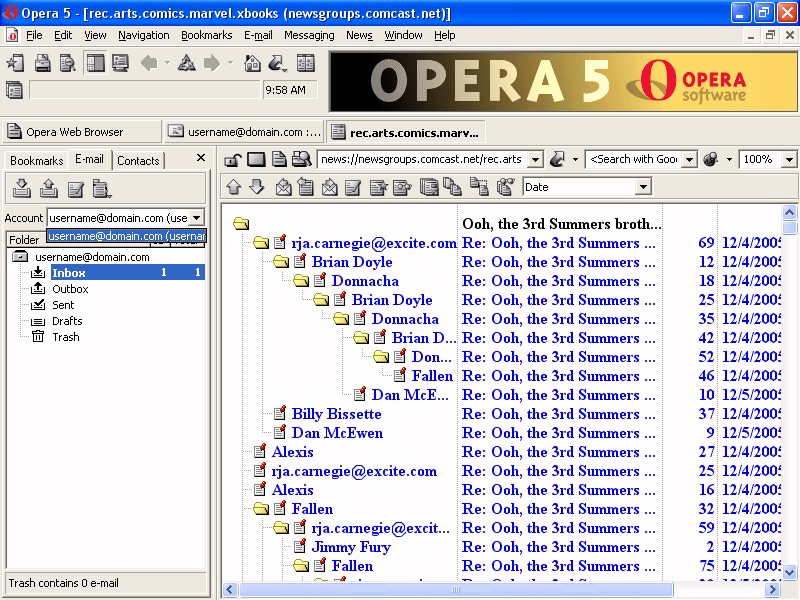The width and height of the screenshot is (800, 600).
Task: Click the first envelope icon in news toolbar
Action: (x=283, y=187)
